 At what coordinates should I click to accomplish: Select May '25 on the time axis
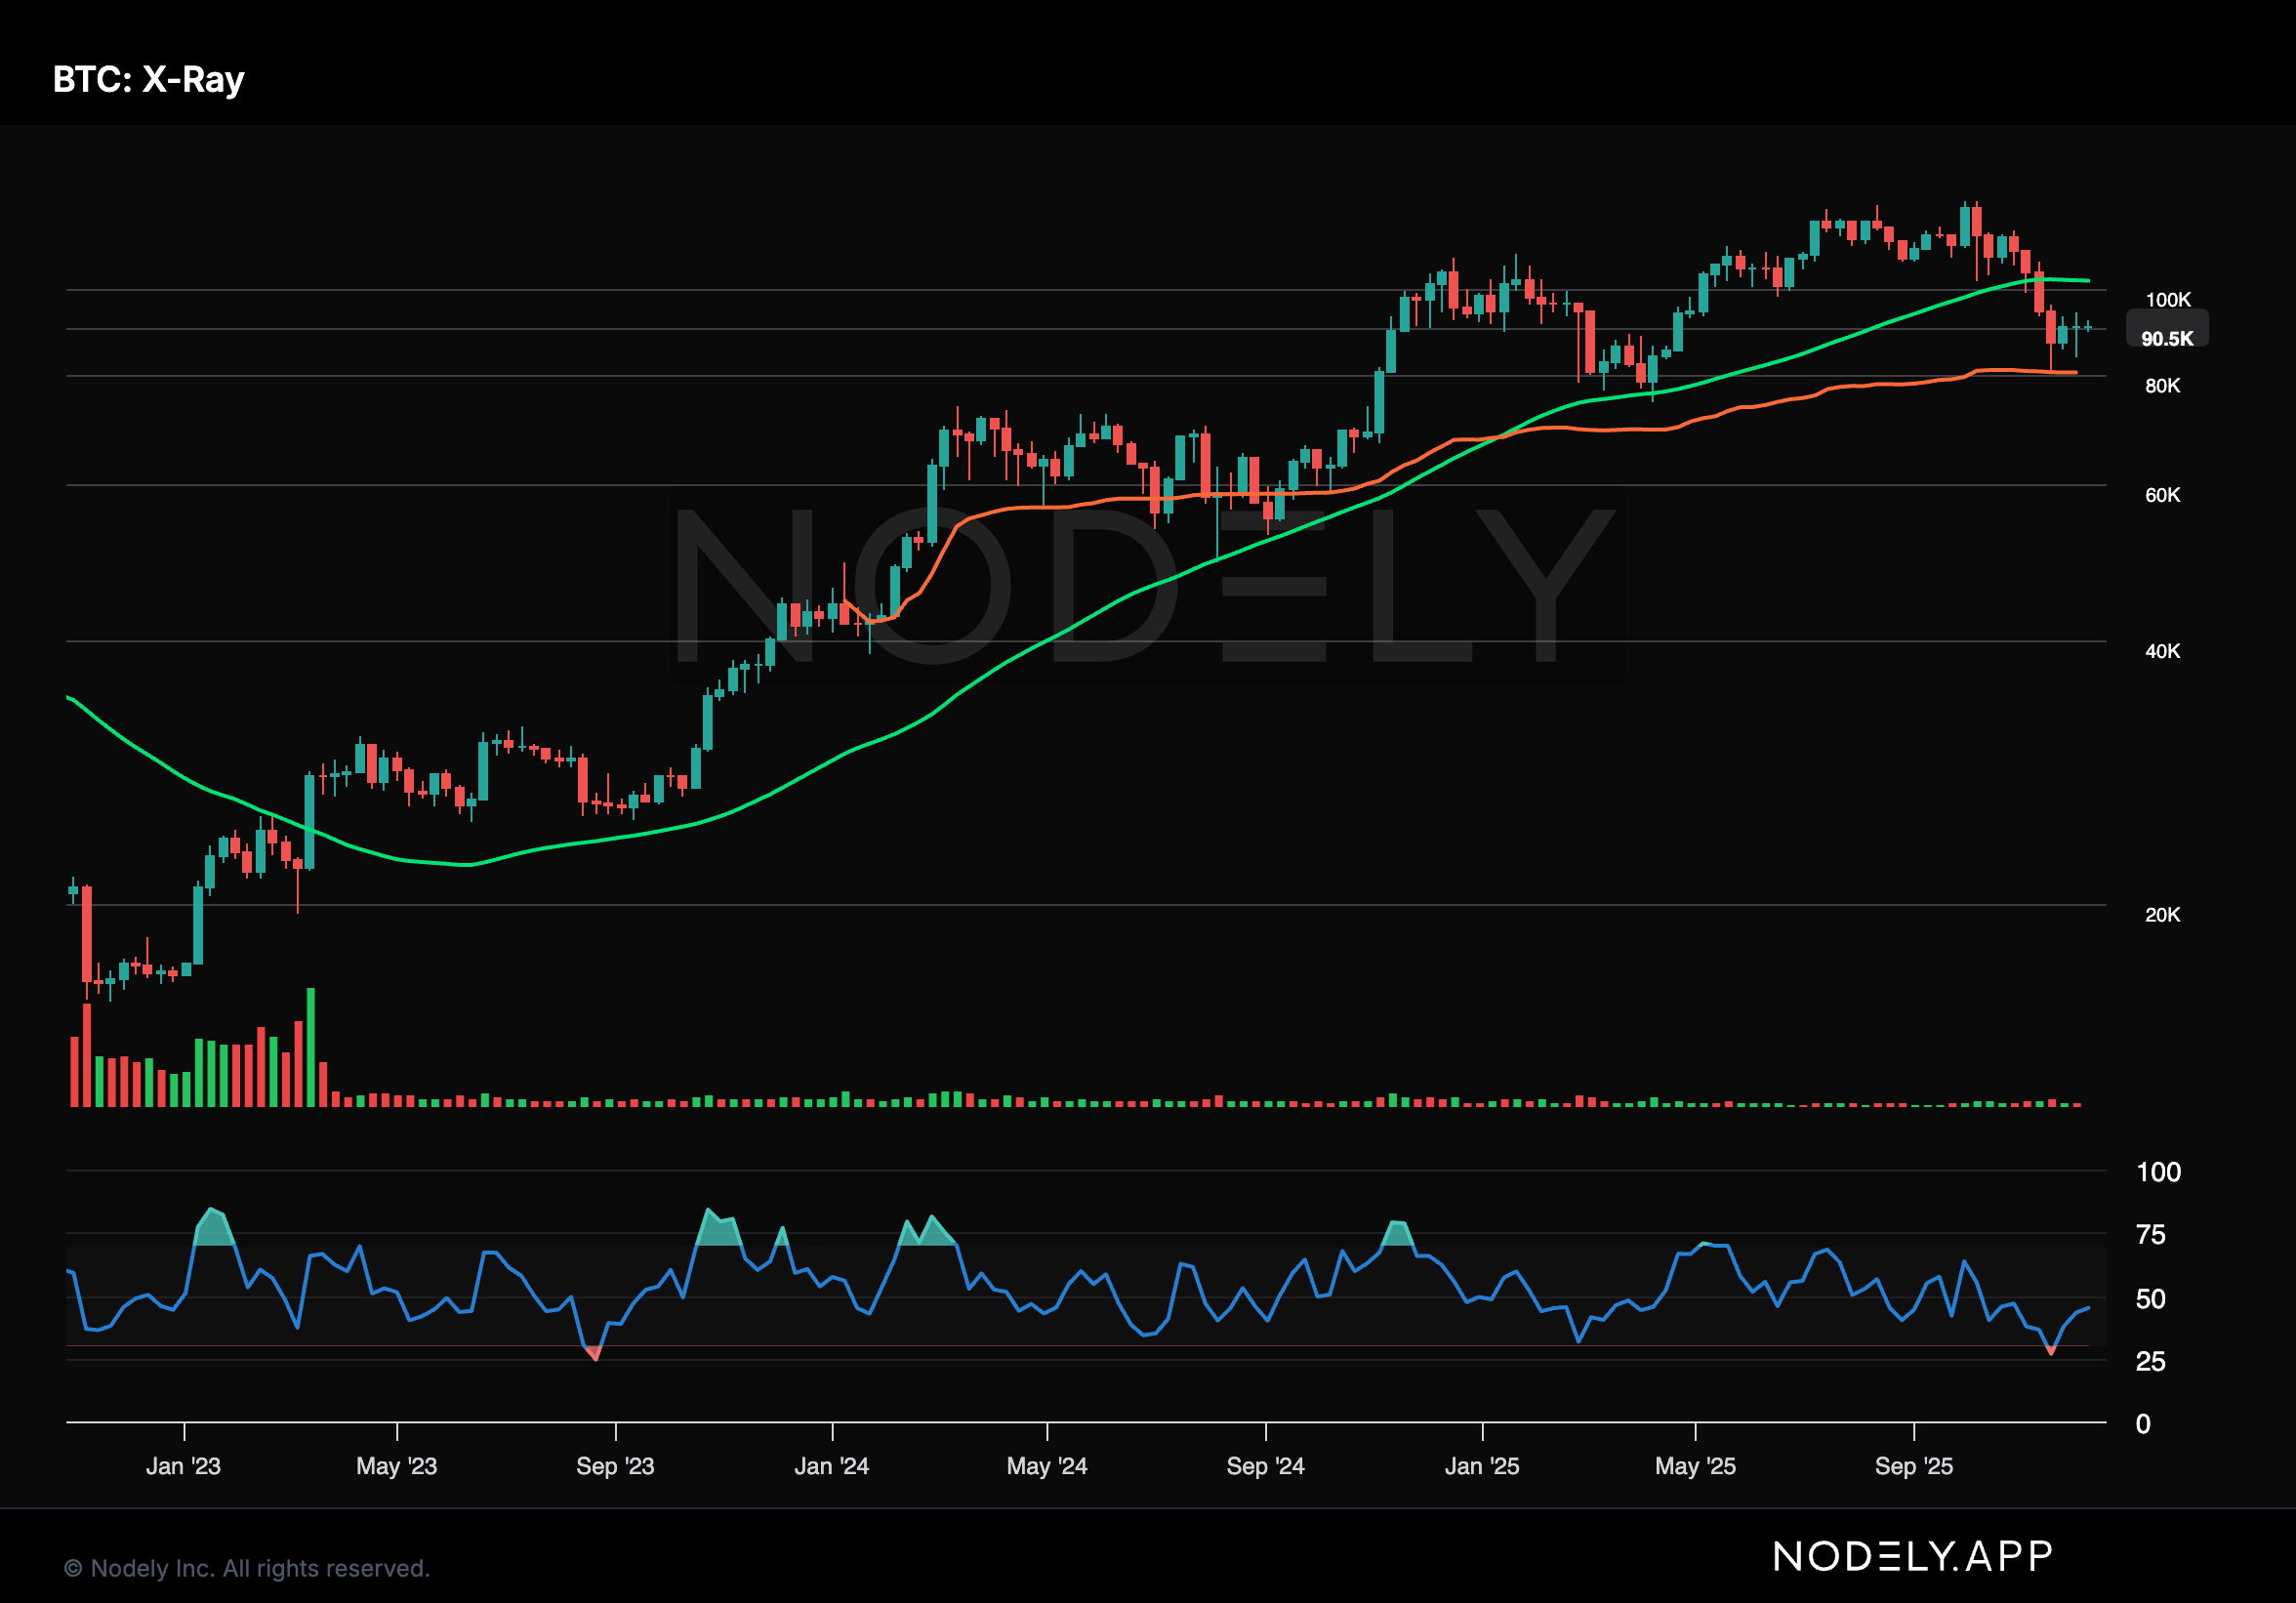1696,1466
